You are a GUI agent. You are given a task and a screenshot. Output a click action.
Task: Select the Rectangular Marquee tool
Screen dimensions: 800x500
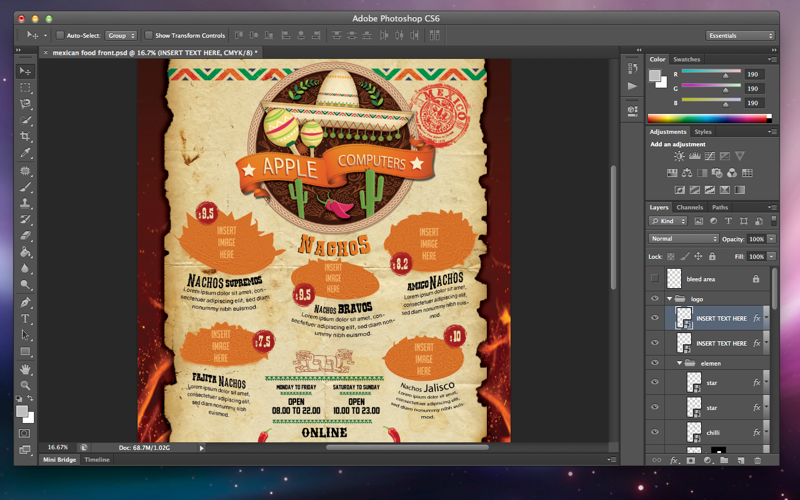pyautogui.click(x=24, y=88)
